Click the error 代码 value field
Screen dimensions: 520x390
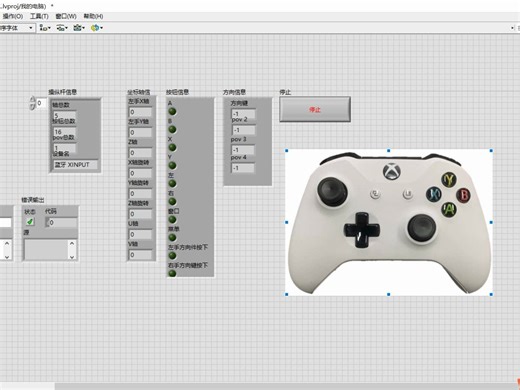click(62, 222)
